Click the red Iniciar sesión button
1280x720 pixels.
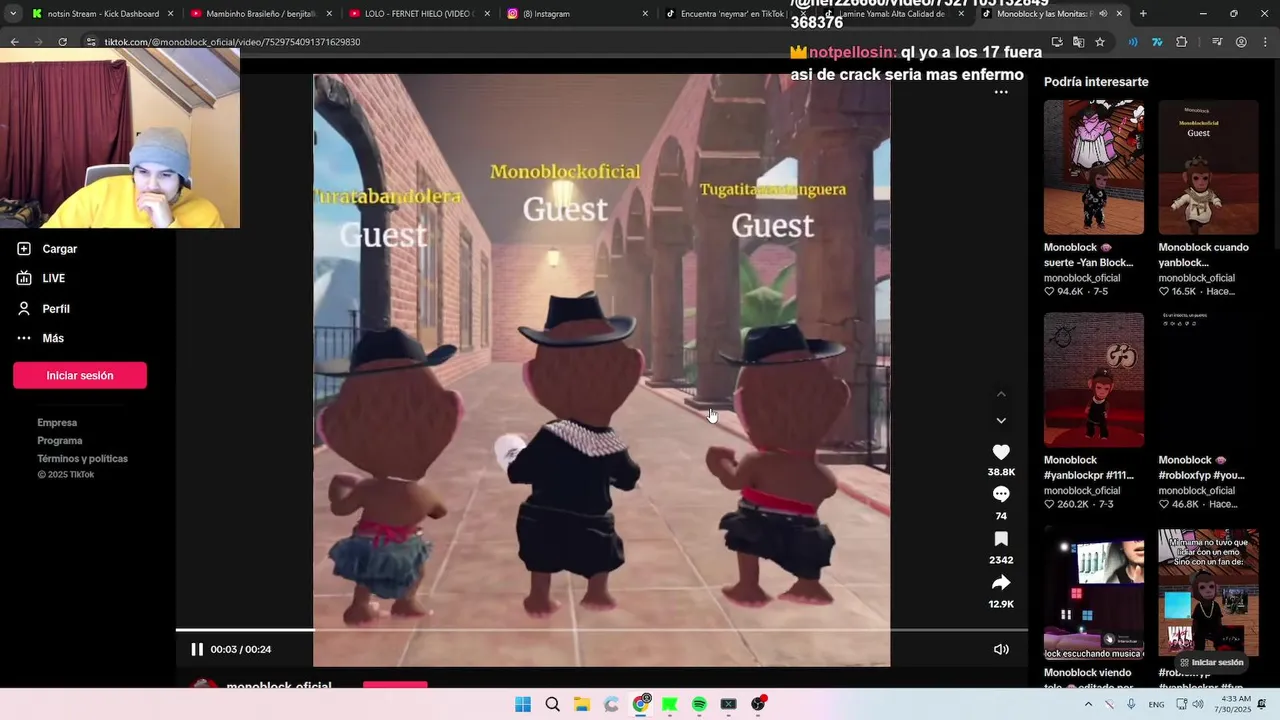80,375
